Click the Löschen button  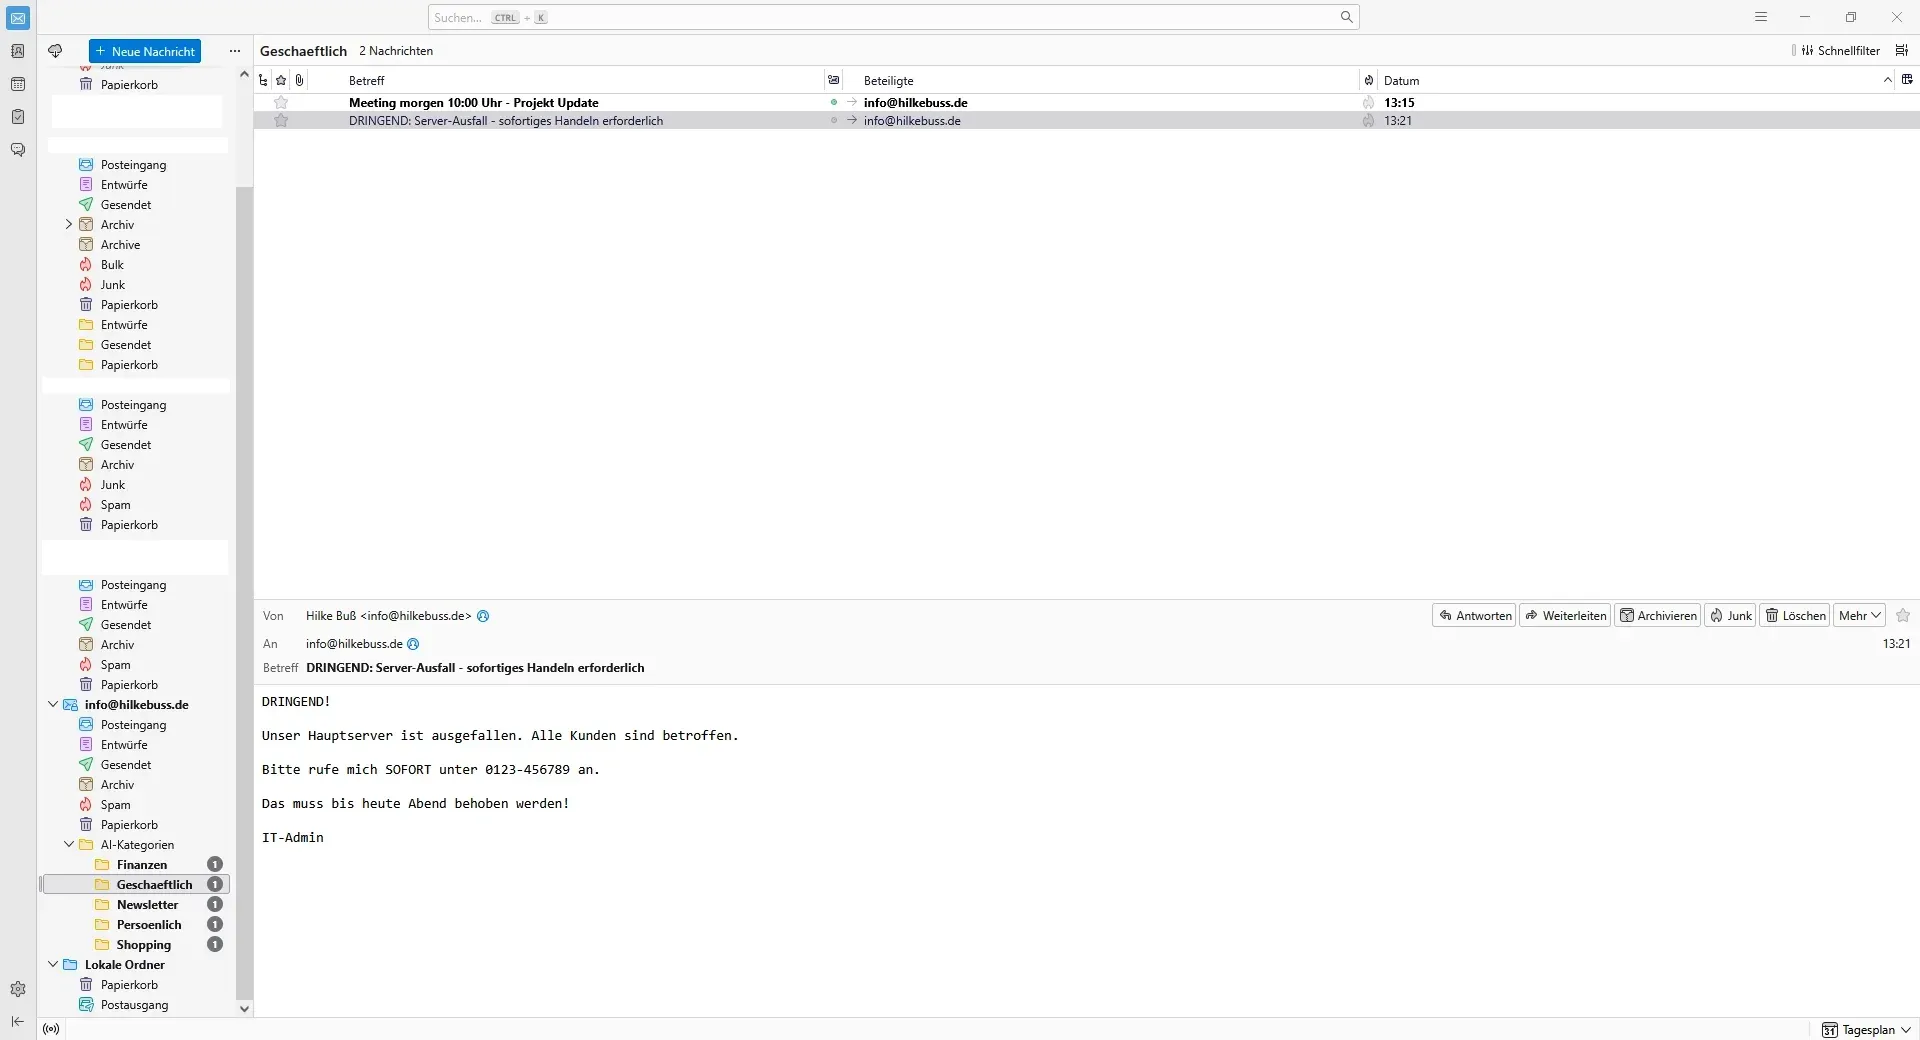click(1794, 616)
